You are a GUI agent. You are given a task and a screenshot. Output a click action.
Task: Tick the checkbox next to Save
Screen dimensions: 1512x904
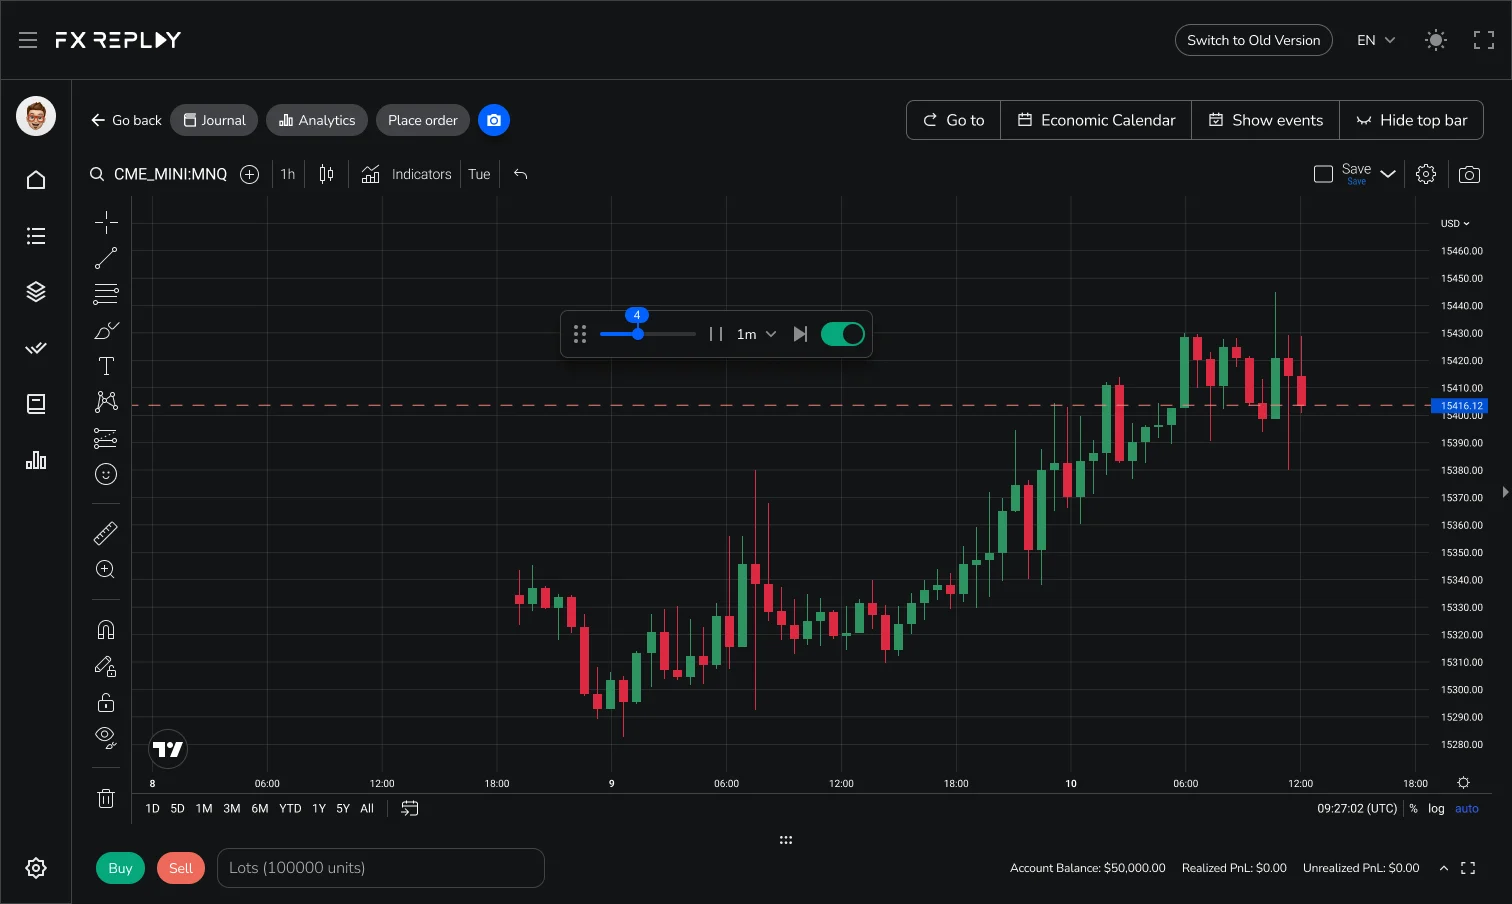click(1323, 174)
